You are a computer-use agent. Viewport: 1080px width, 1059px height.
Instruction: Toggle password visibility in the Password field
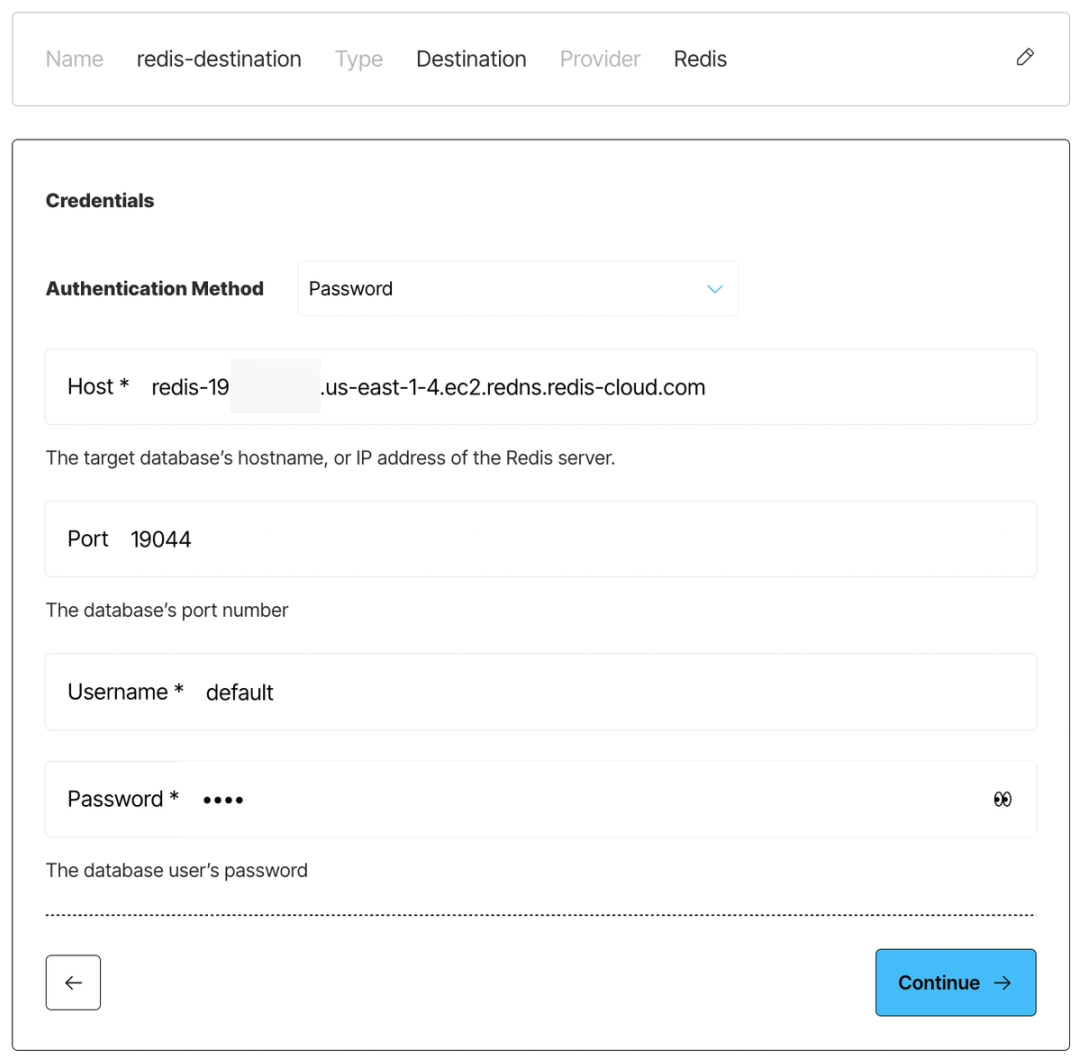point(1002,798)
